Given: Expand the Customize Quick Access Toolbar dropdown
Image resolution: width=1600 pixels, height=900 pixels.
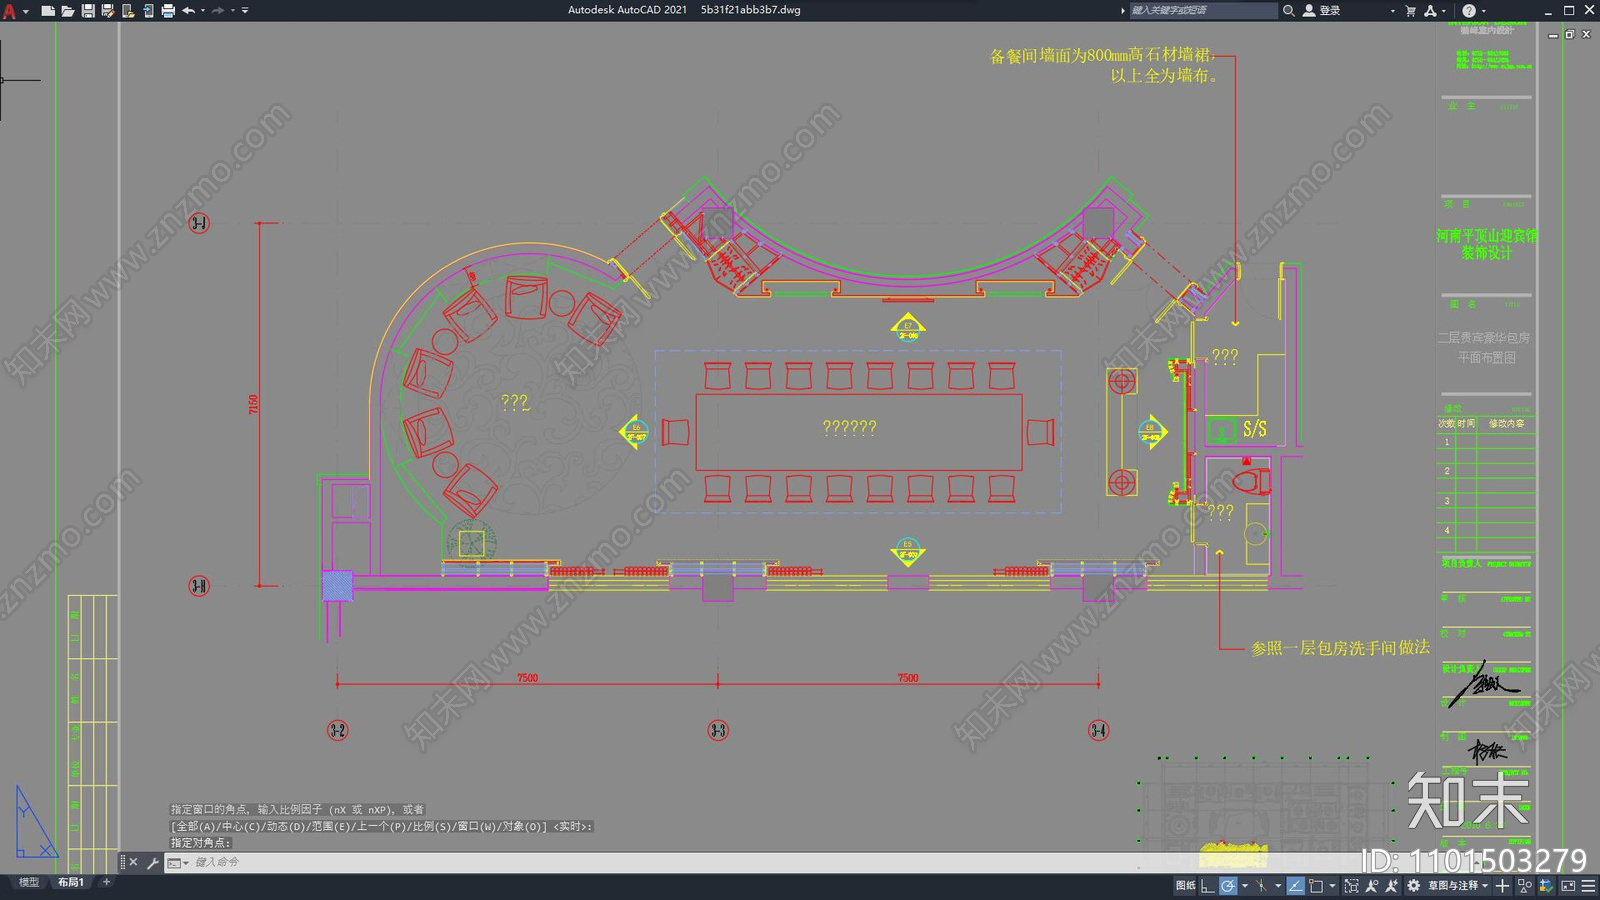Looking at the screenshot, I should point(245,10).
